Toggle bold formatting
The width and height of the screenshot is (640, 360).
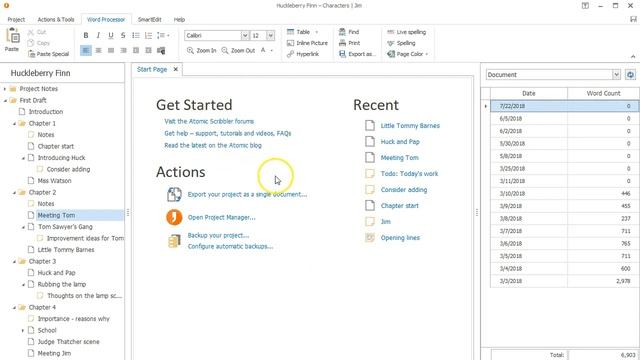(86, 36)
